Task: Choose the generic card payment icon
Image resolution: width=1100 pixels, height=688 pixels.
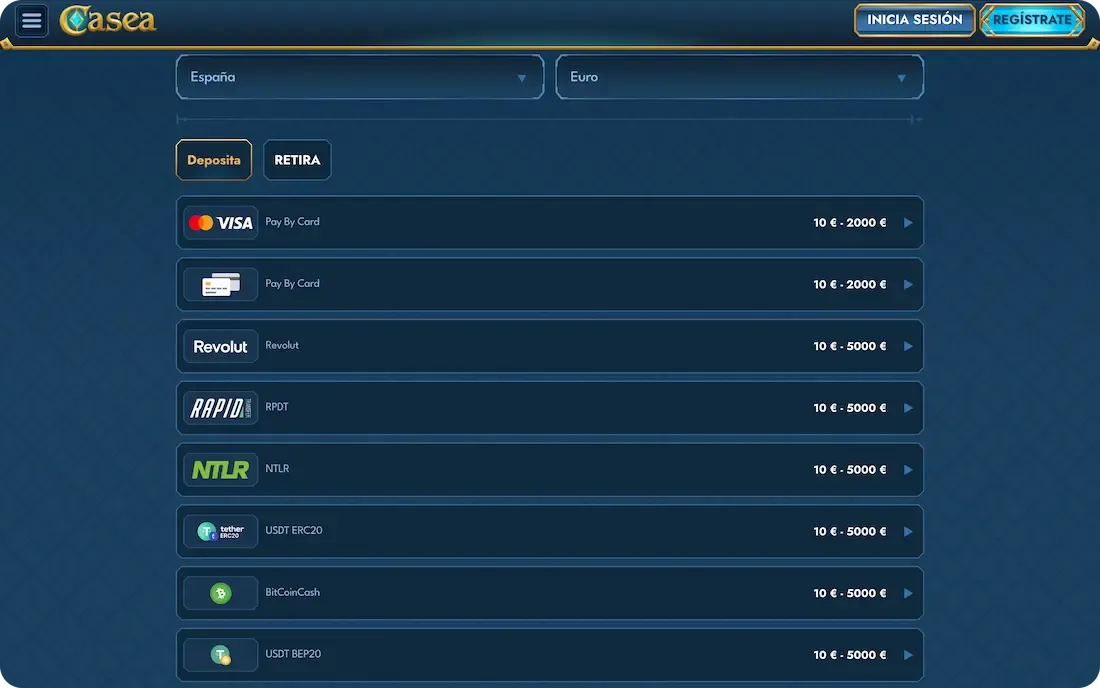Action: (x=221, y=285)
